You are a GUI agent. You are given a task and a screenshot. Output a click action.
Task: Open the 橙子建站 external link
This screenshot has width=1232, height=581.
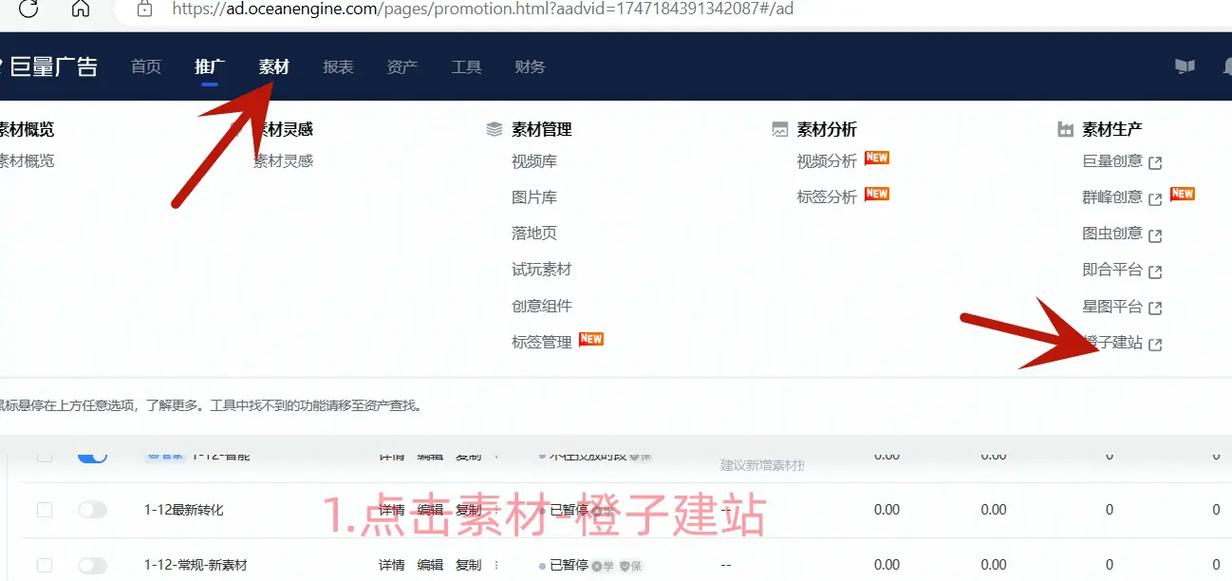point(1122,343)
